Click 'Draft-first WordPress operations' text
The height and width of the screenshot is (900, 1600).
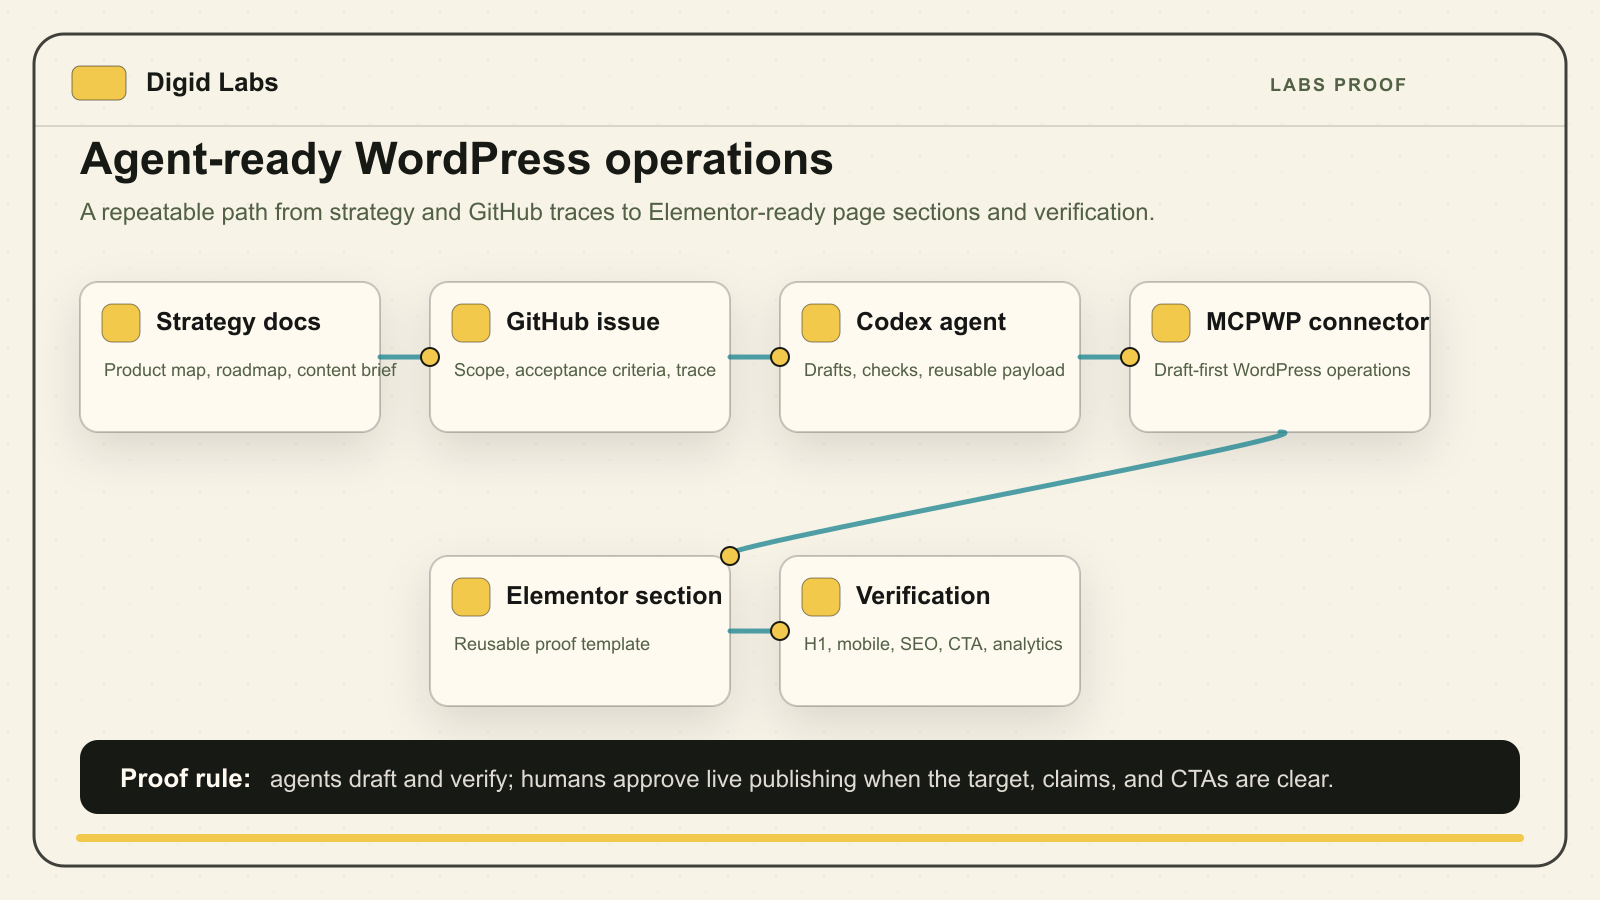[x=1282, y=370]
